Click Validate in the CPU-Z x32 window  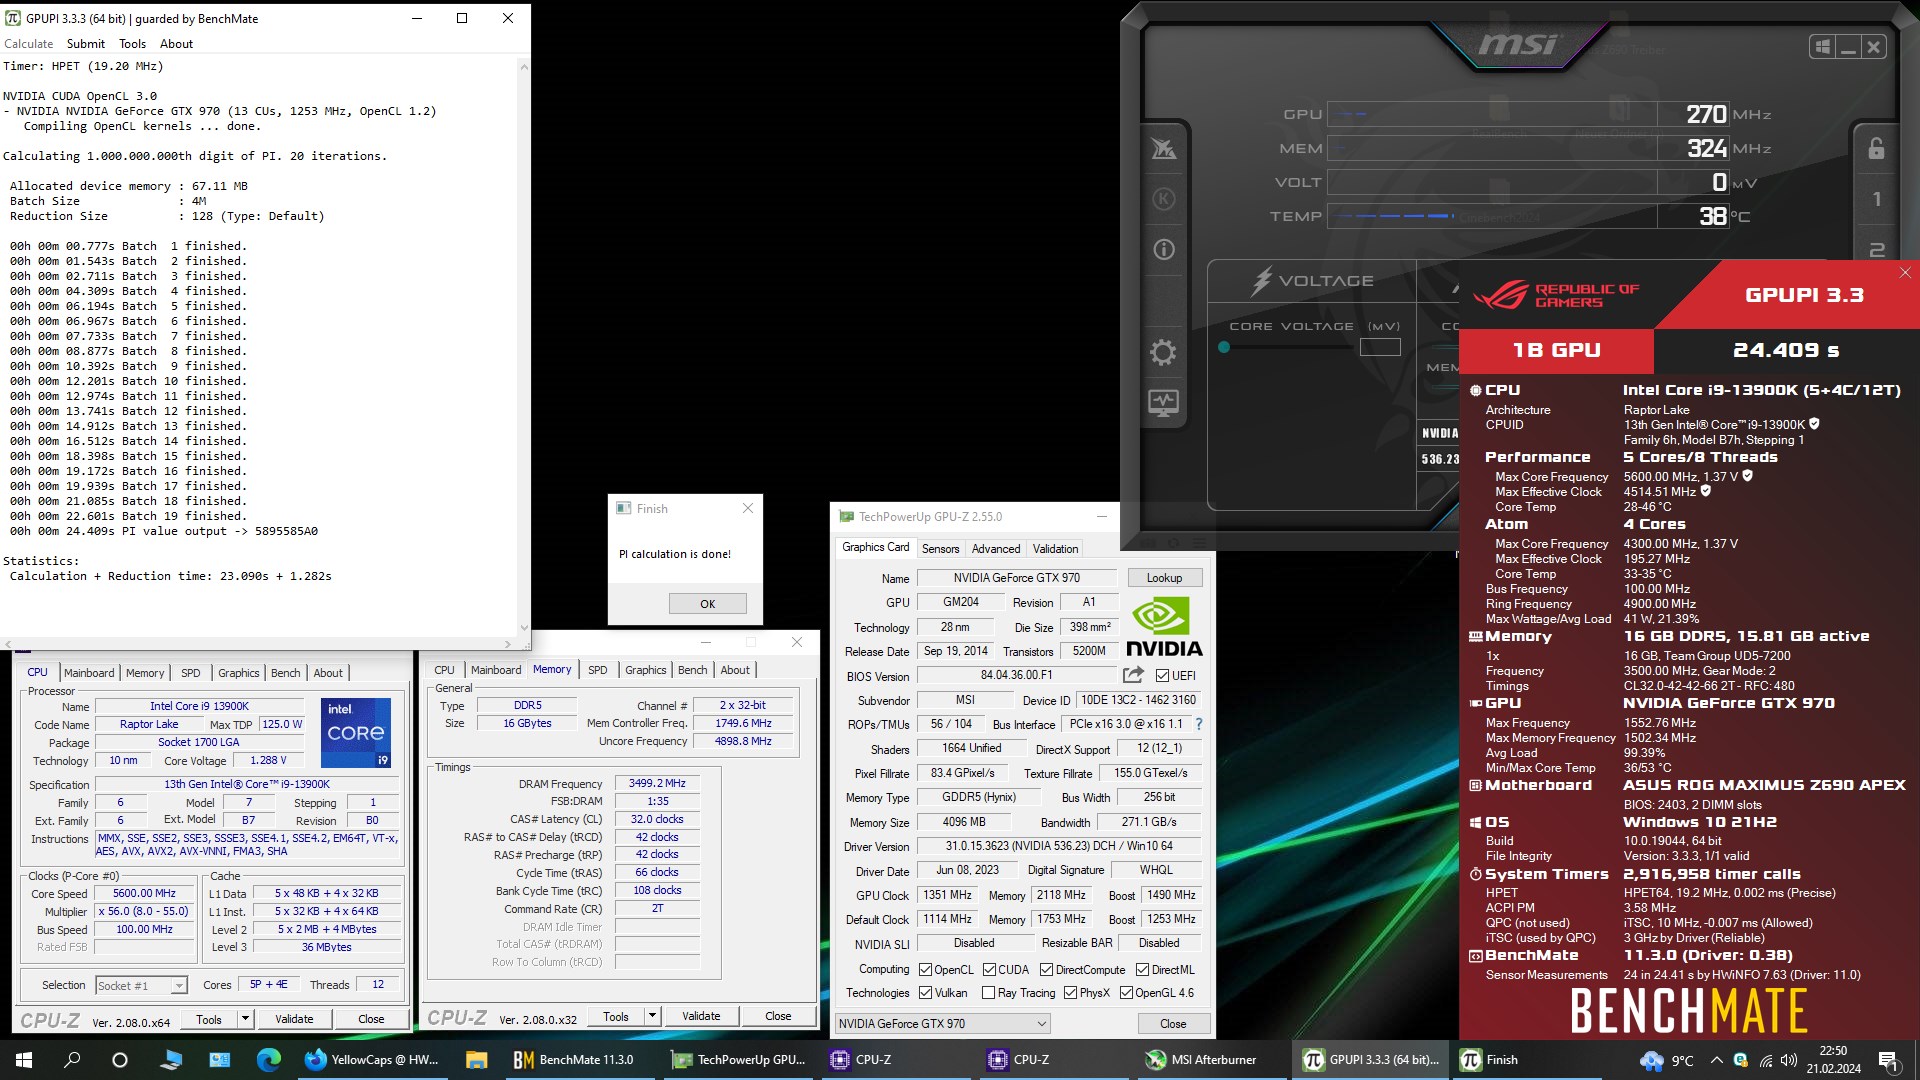tap(701, 1016)
